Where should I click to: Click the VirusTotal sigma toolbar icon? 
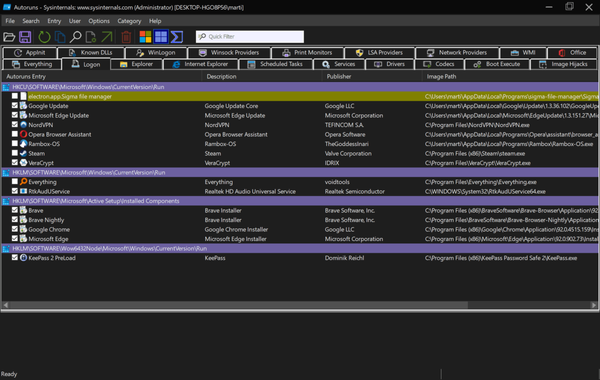pyautogui.click(x=176, y=37)
